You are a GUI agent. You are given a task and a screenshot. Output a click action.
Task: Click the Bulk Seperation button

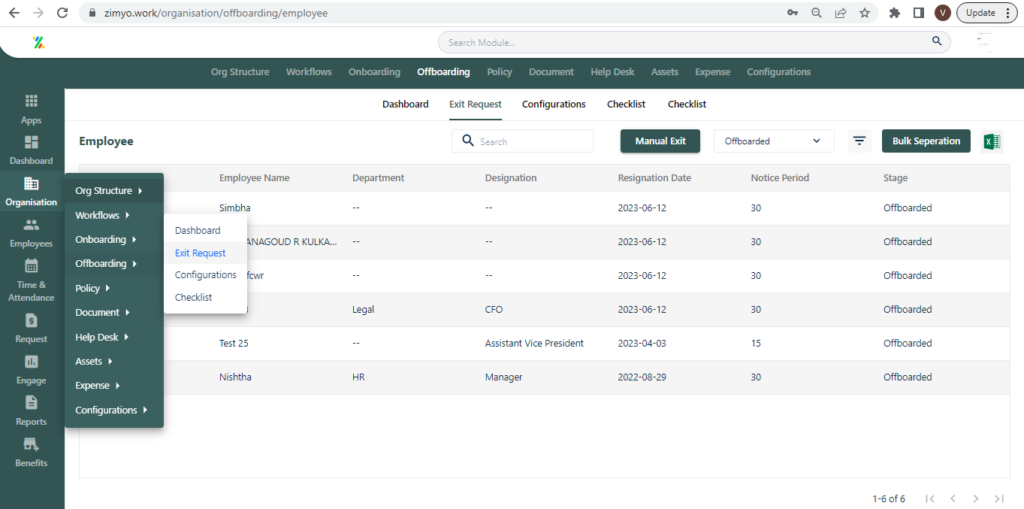[926, 141]
